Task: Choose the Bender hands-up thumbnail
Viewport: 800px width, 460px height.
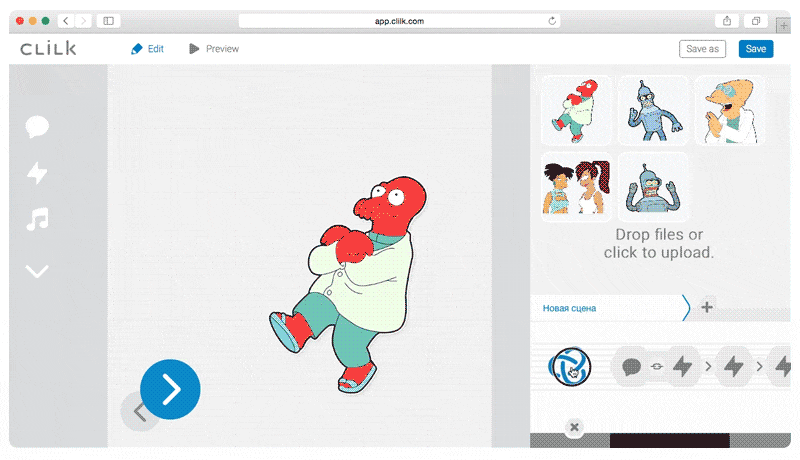Action: pyautogui.click(x=653, y=187)
